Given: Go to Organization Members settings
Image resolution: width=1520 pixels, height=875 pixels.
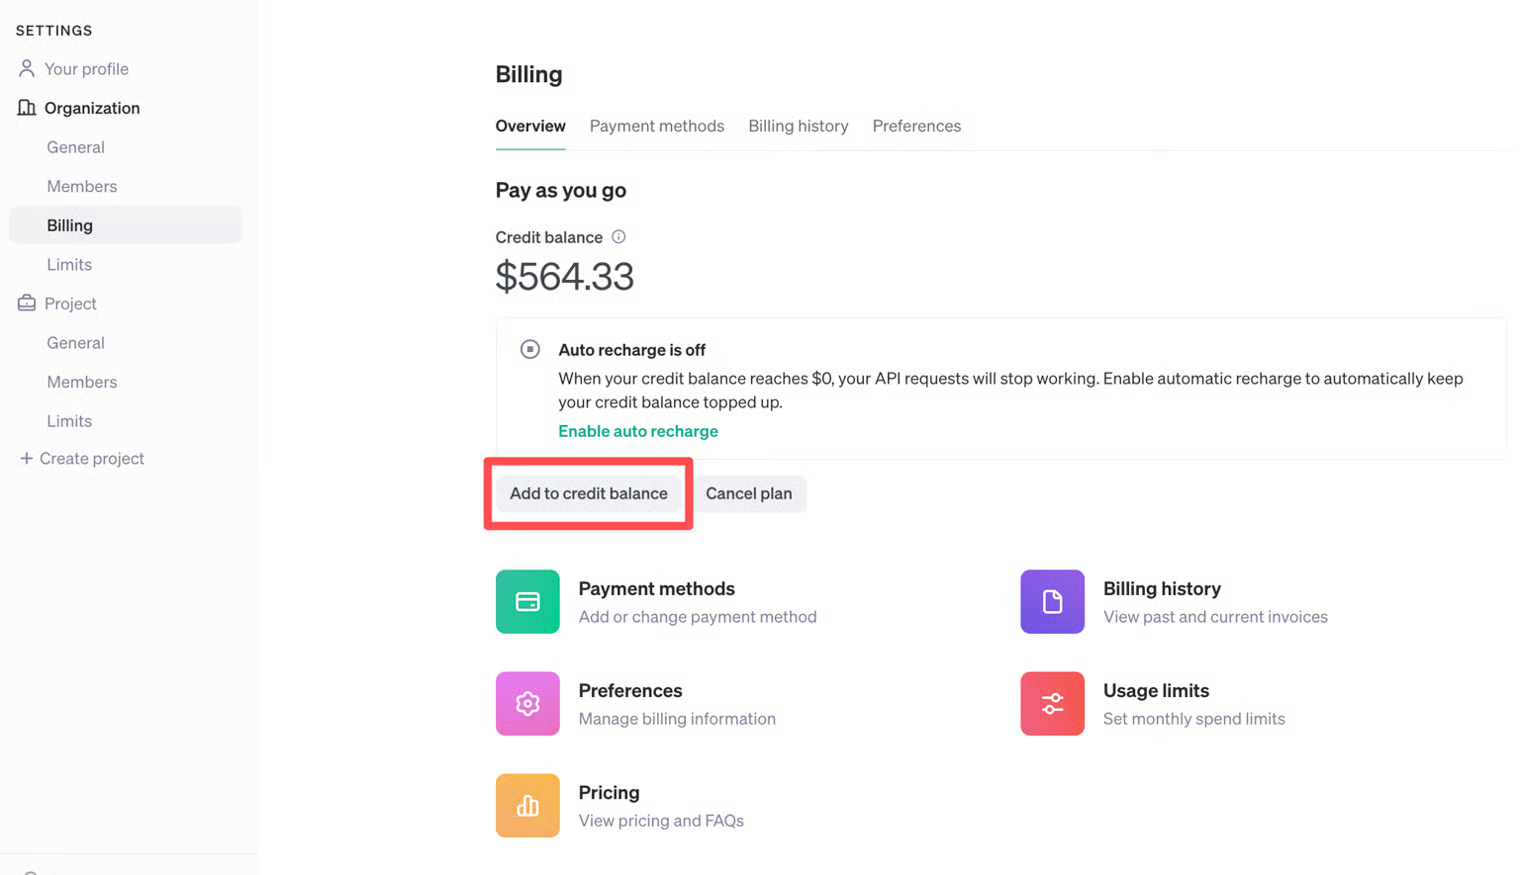Looking at the screenshot, I should pyautogui.click(x=82, y=186).
